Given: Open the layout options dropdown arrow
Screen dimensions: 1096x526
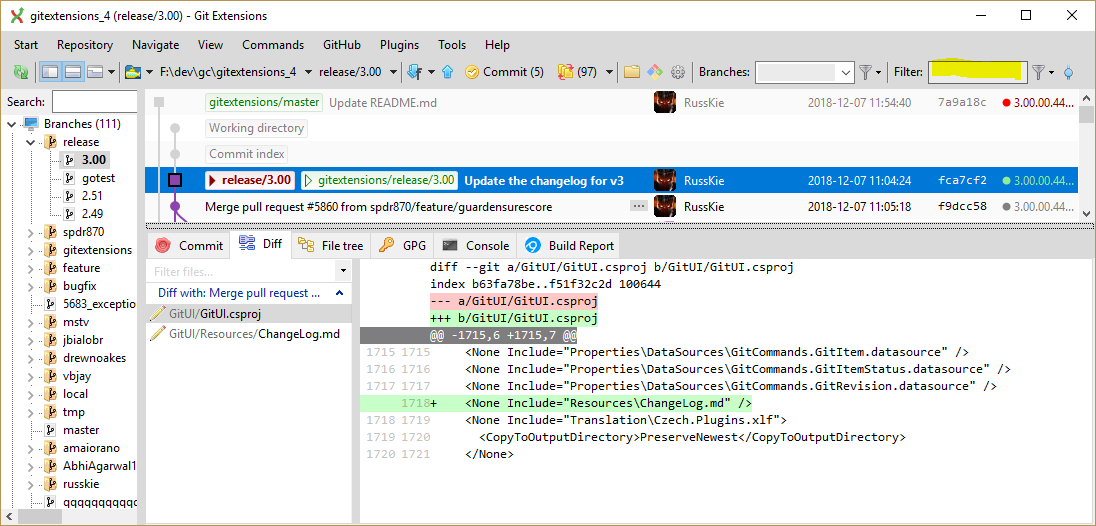Looking at the screenshot, I should pyautogui.click(x=111, y=71).
